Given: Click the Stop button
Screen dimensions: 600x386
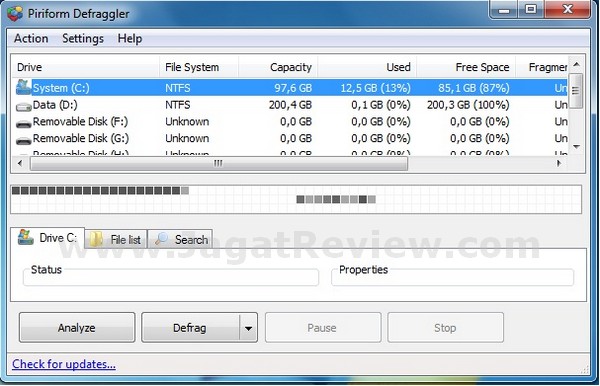Looking at the screenshot, I should pyautogui.click(x=445, y=327).
